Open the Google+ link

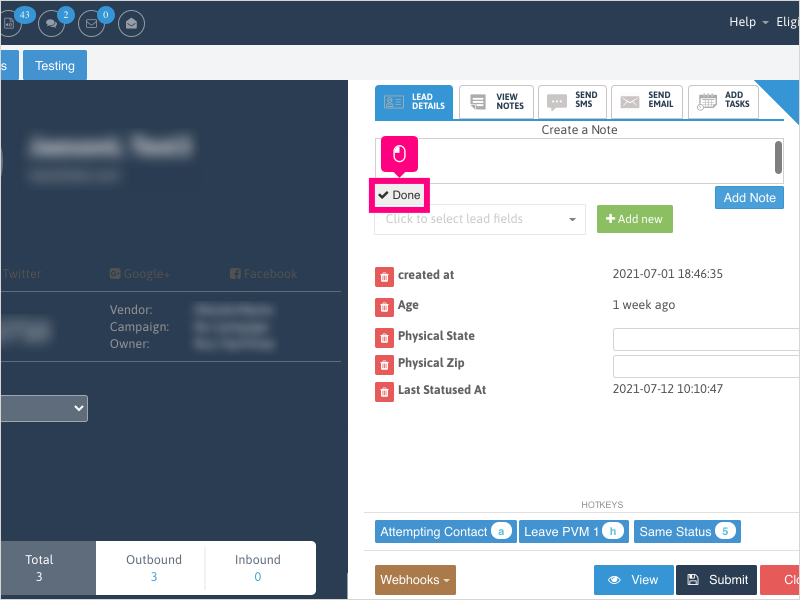139,273
